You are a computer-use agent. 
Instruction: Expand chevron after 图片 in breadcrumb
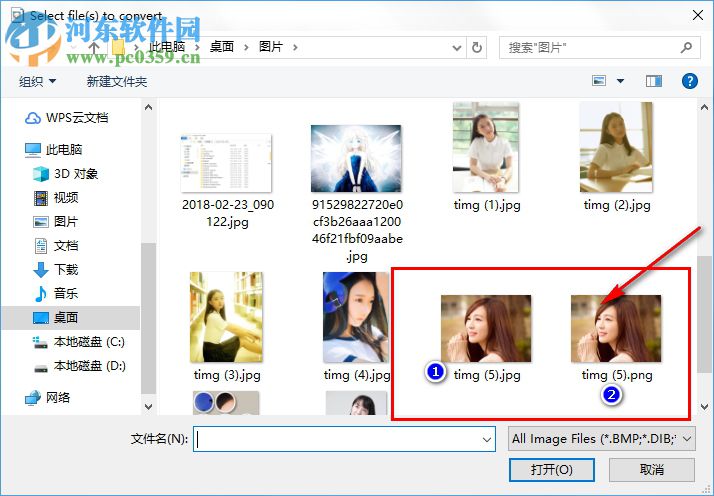[295, 47]
